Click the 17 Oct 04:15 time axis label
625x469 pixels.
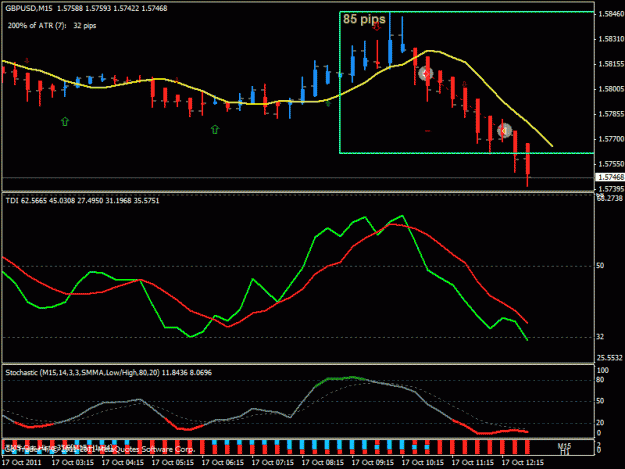tap(123, 462)
